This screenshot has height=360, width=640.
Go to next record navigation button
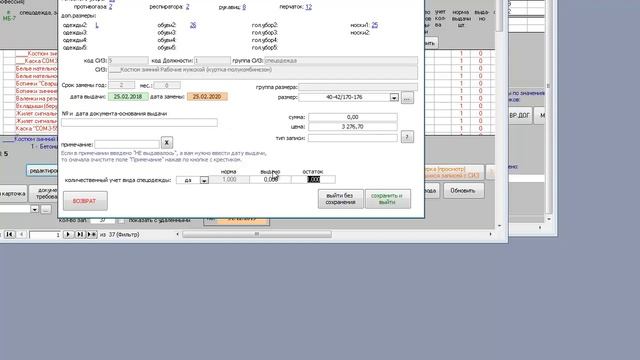click(x=68, y=234)
